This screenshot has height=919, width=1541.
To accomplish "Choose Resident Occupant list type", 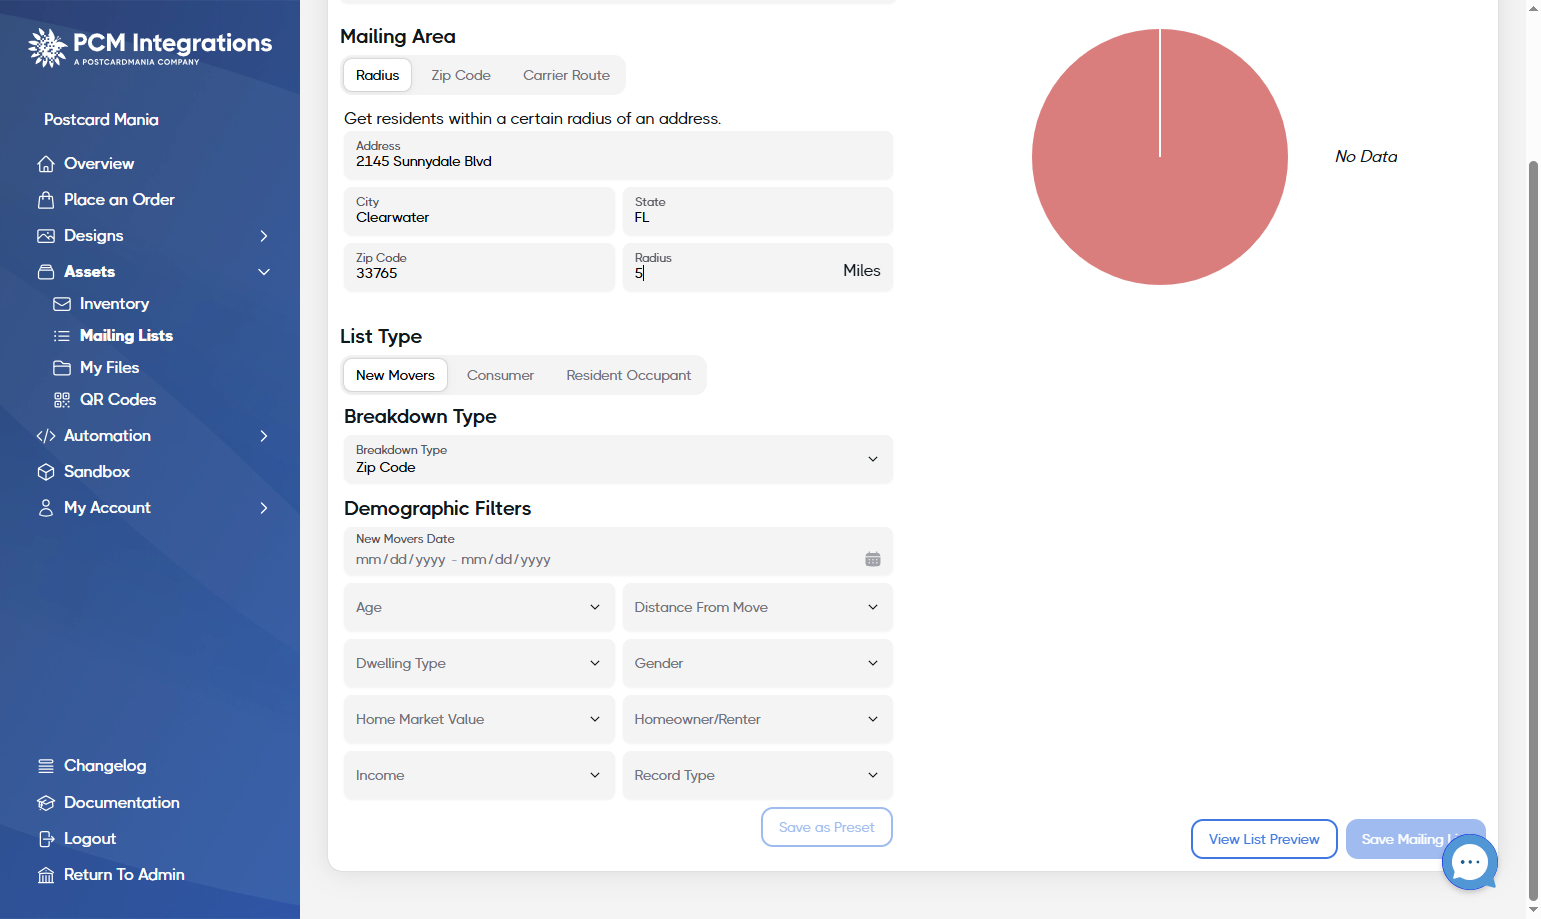I will tap(628, 375).
